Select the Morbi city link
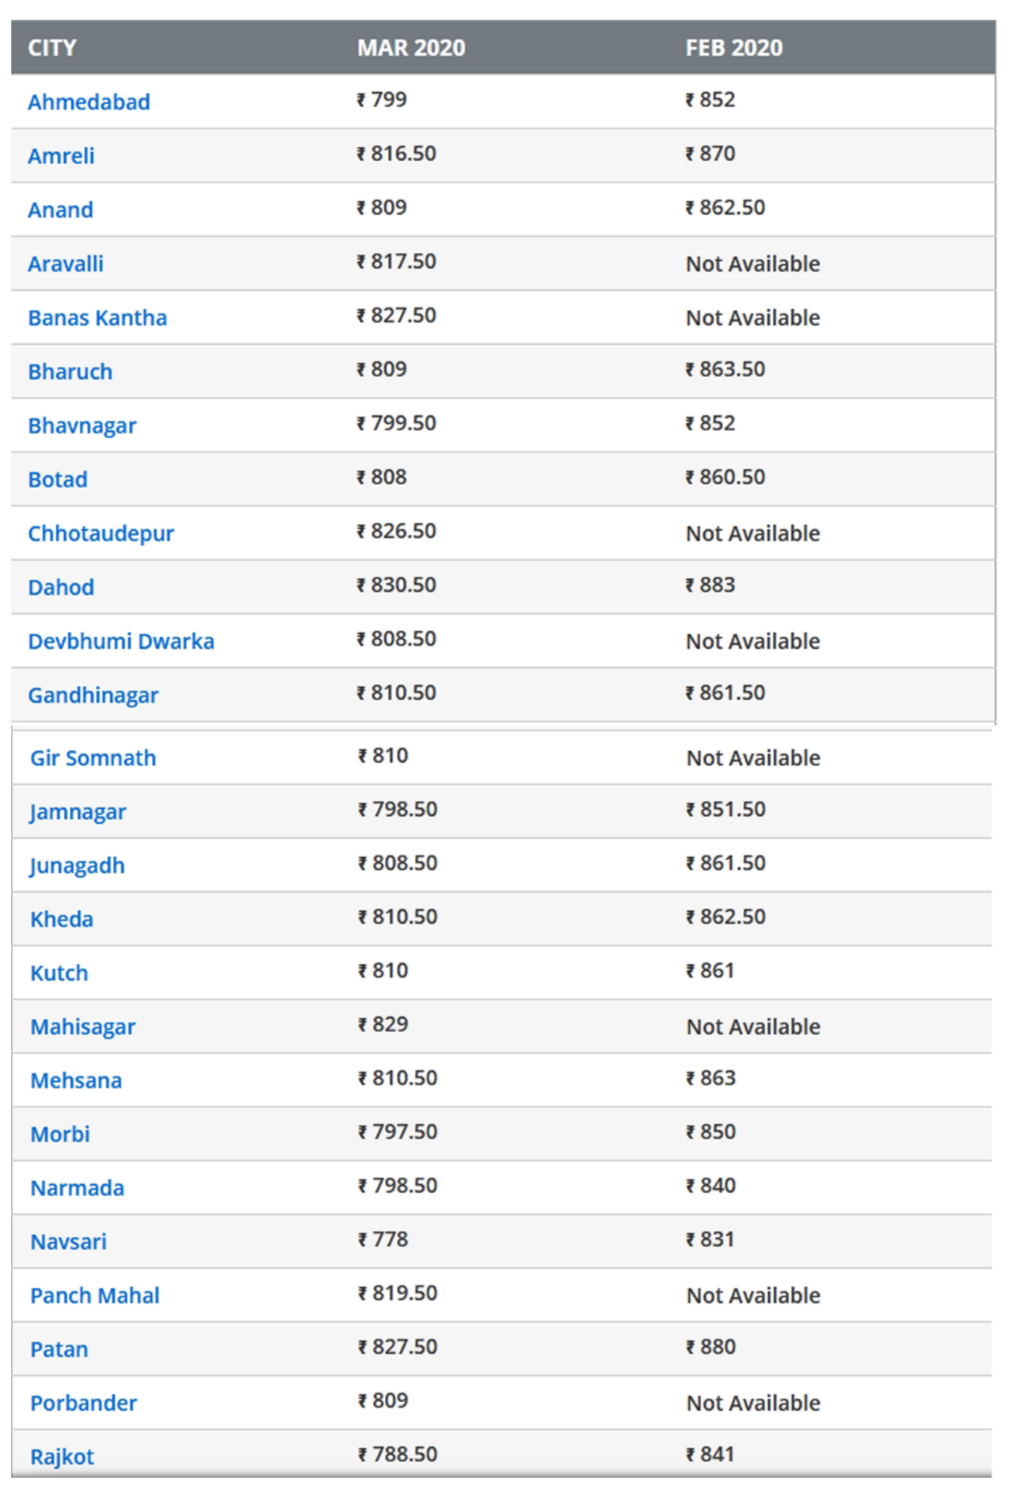The height and width of the screenshot is (1499, 1011). click(x=60, y=1135)
